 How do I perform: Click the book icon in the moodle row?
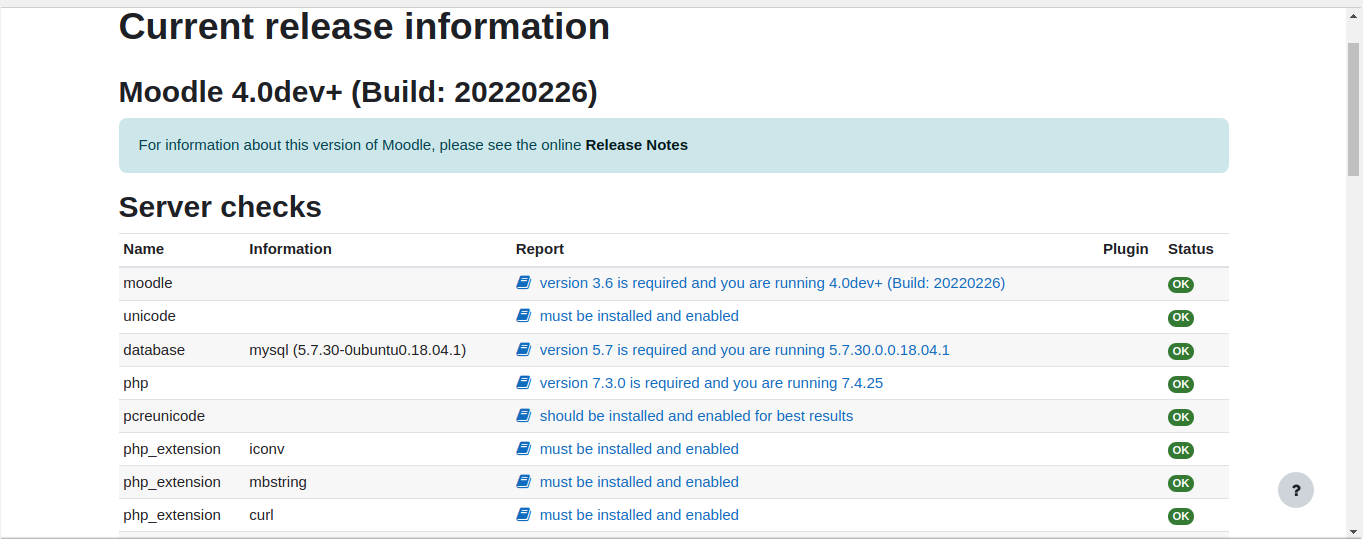point(523,283)
